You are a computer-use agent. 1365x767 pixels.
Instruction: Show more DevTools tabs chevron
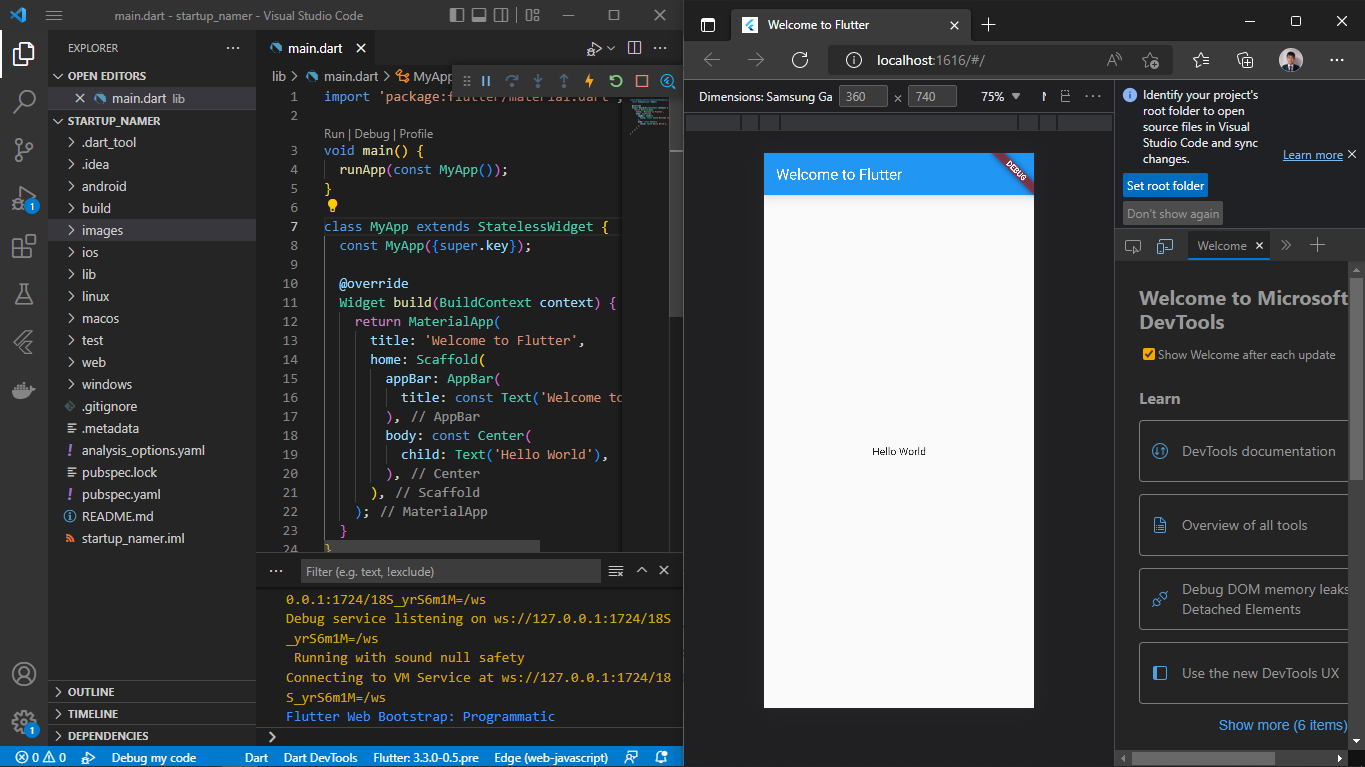(1286, 245)
